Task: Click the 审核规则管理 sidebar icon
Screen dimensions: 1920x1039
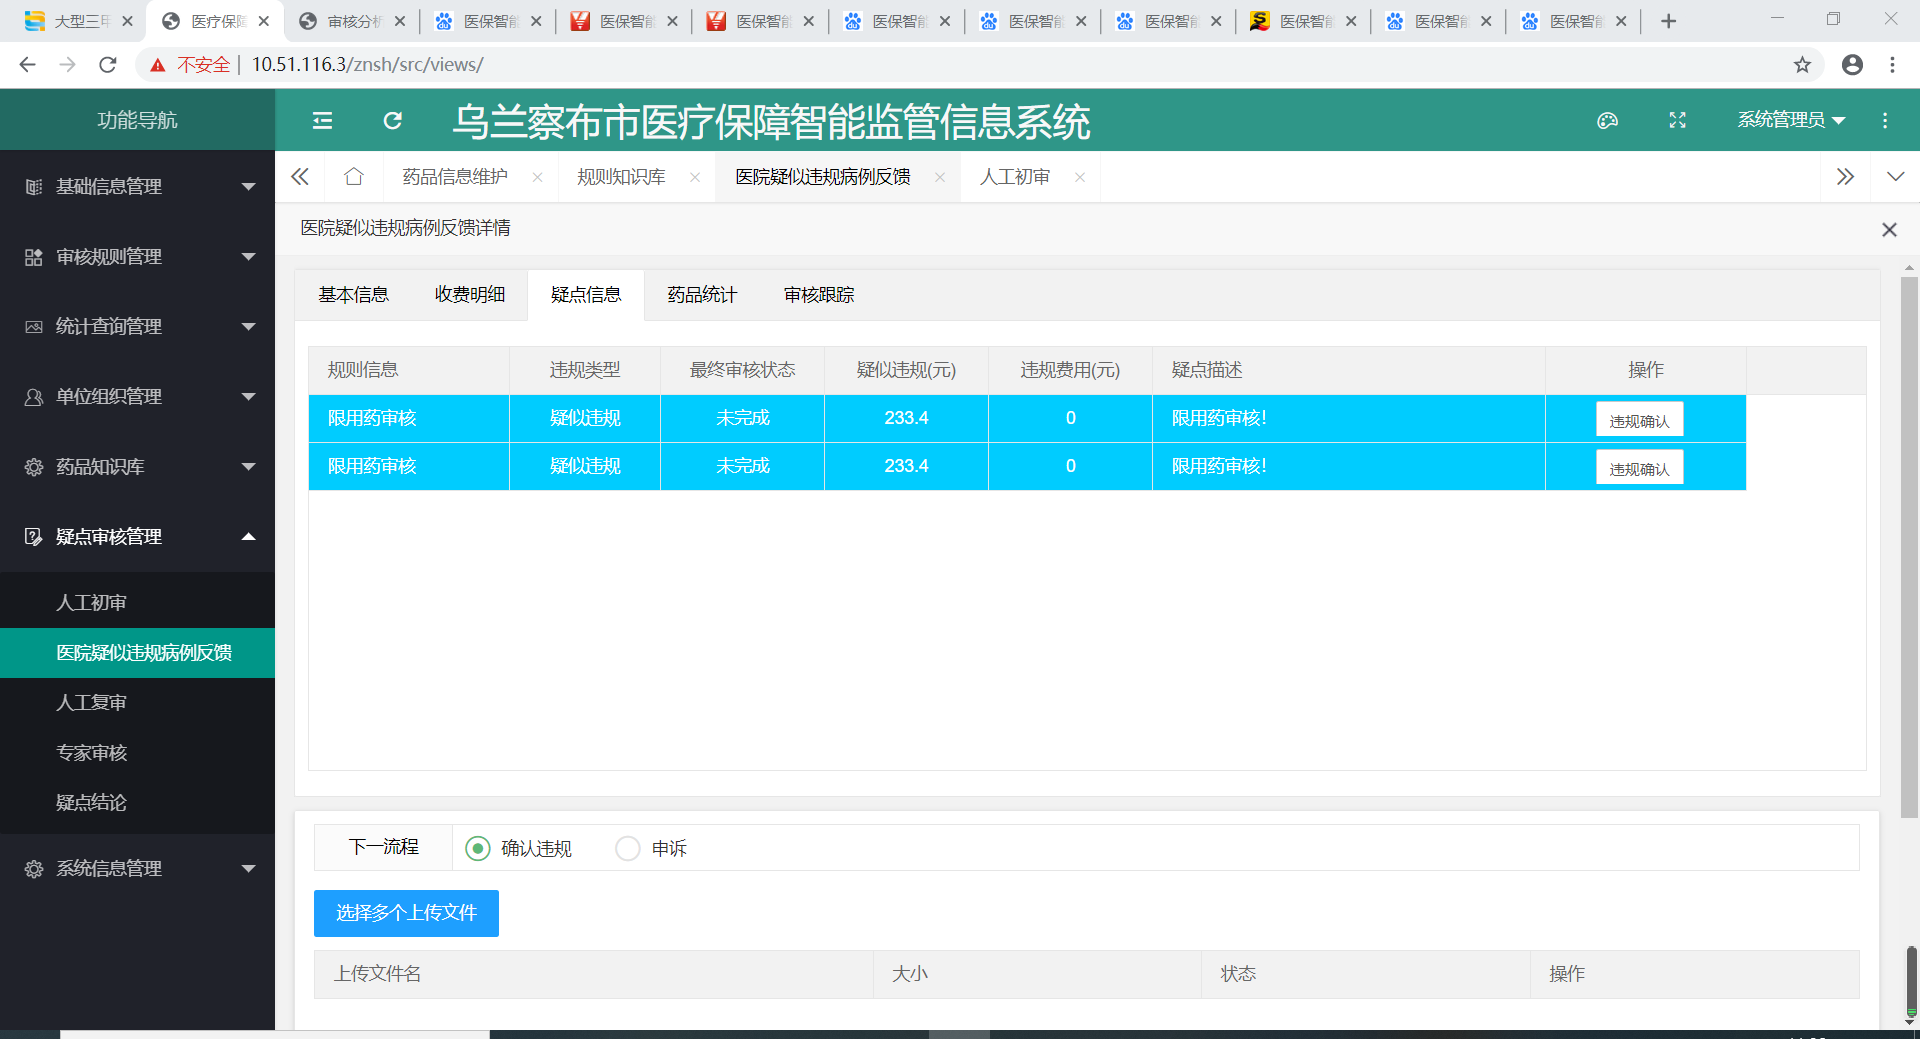Action: tap(34, 257)
